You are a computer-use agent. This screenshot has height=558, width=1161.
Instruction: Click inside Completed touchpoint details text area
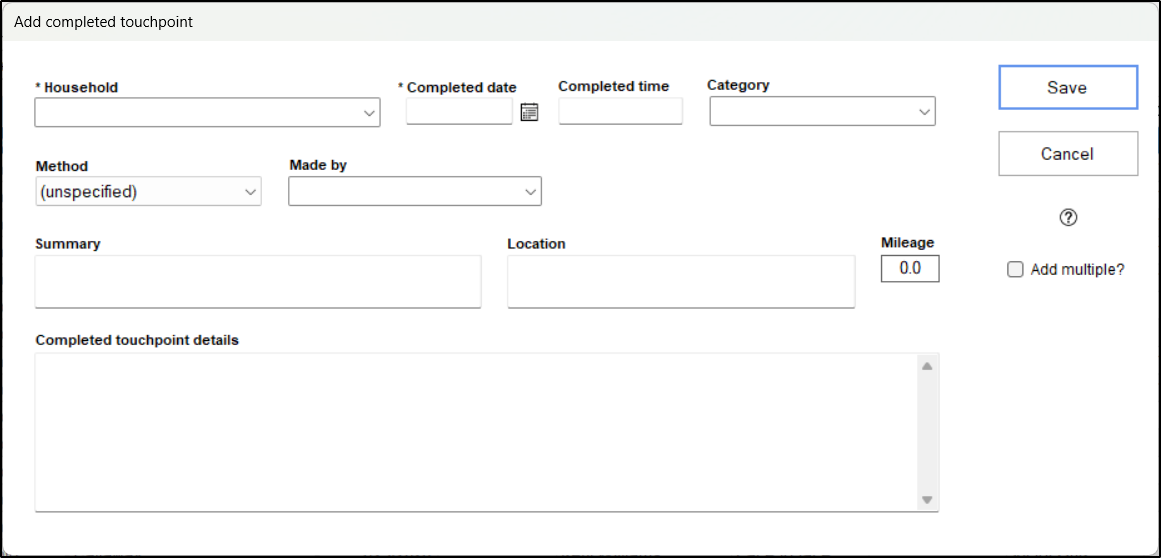(x=475, y=432)
